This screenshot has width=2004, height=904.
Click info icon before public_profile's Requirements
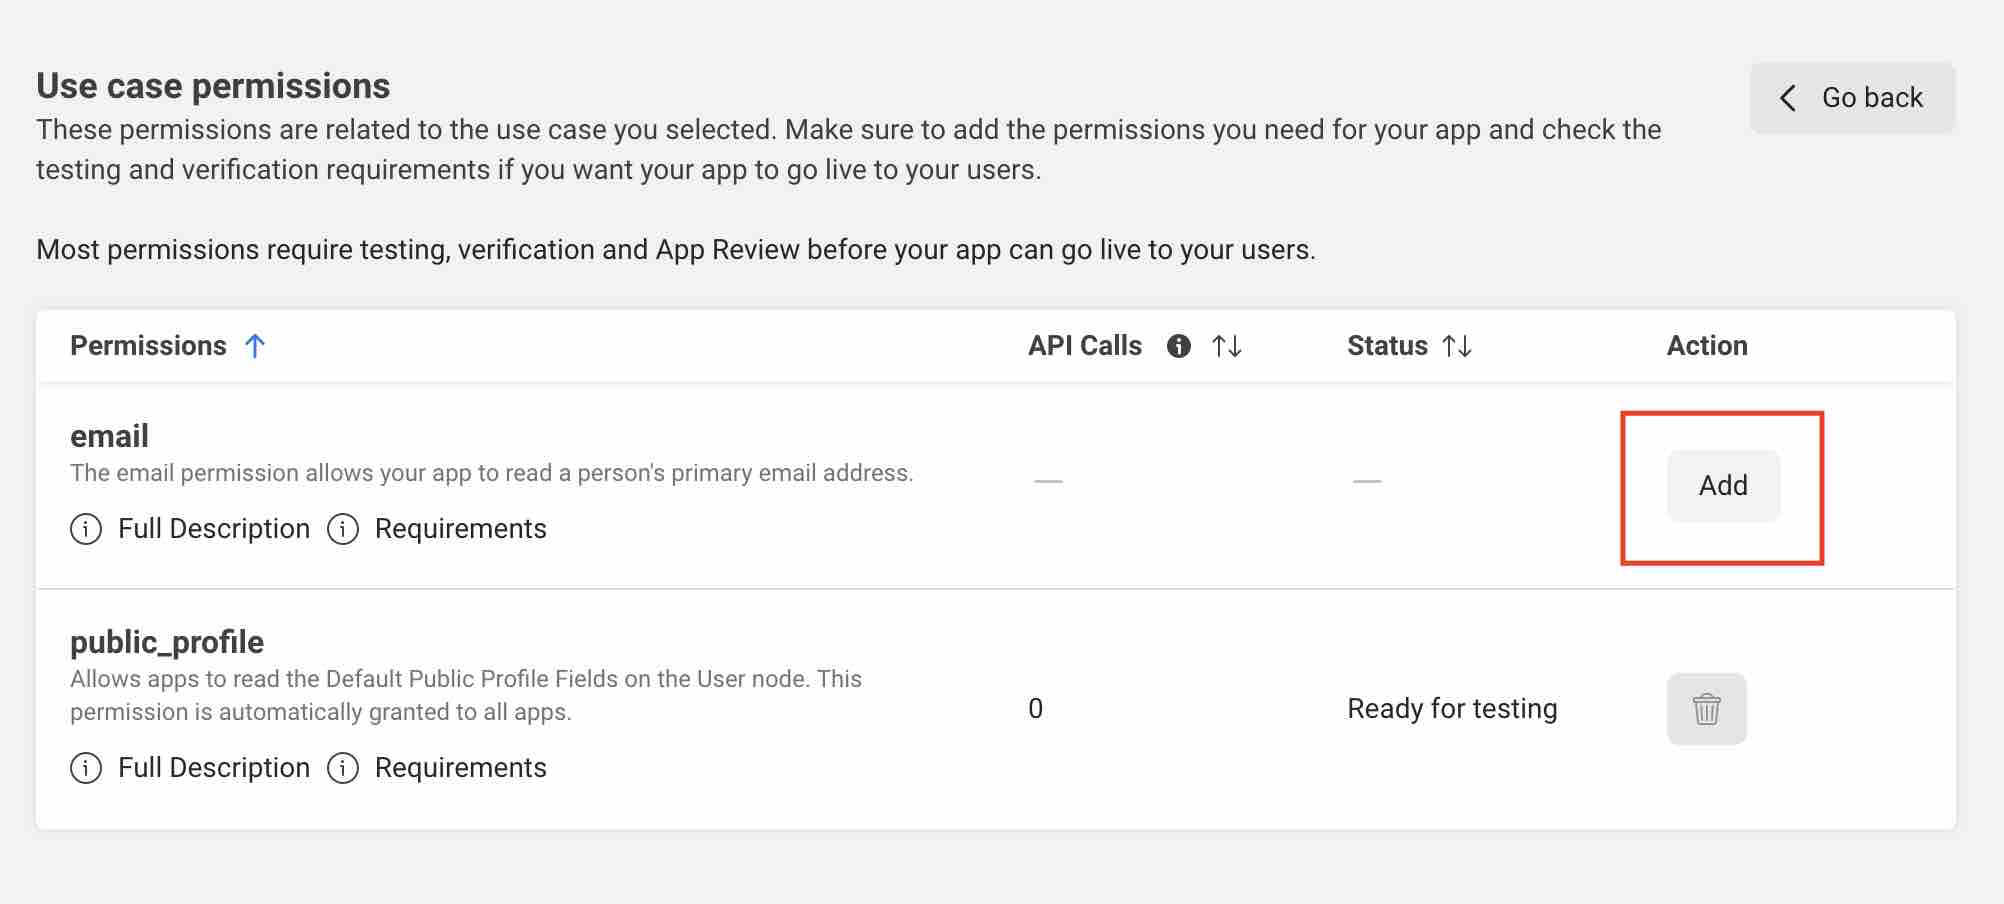click(x=343, y=768)
